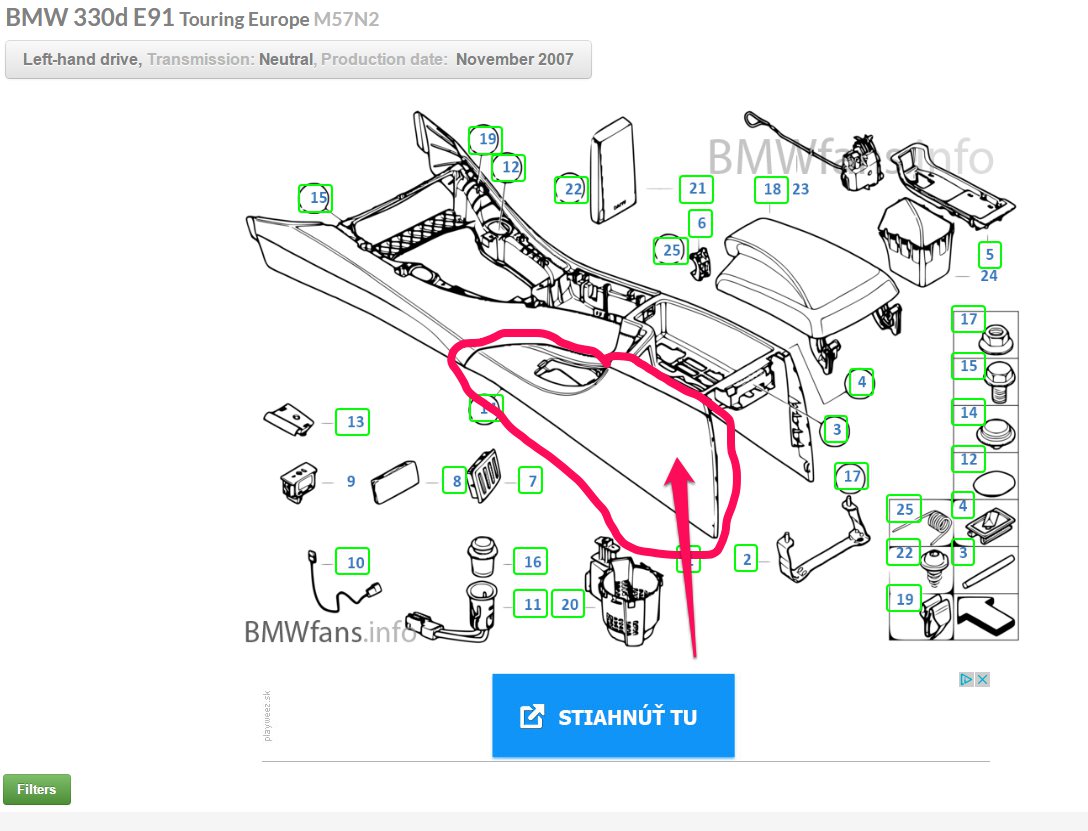
Task: Click the STIAHNÚŤ TU ad button
Action: [x=613, y=716]
